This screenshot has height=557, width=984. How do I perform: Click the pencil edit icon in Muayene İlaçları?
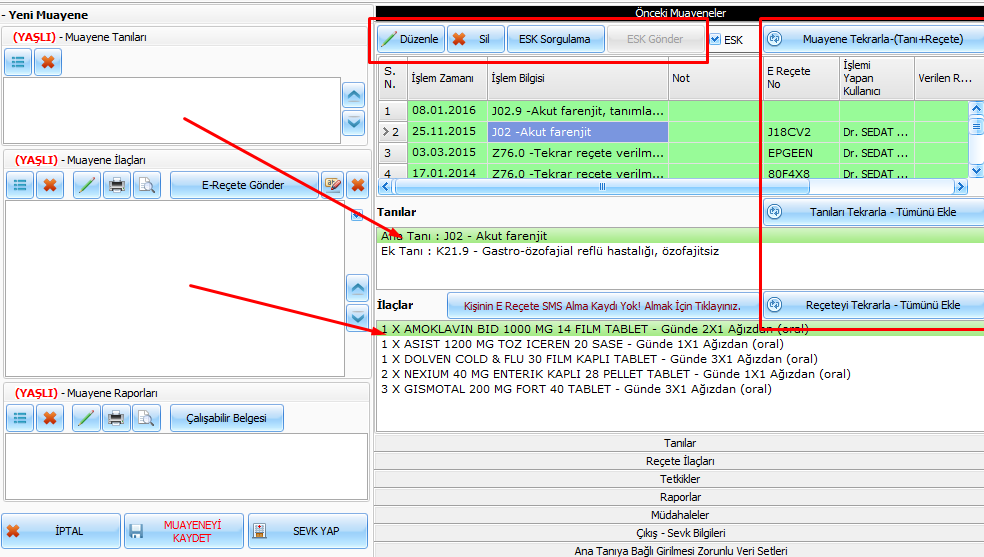pyautogui.click(x=87, y=185)
